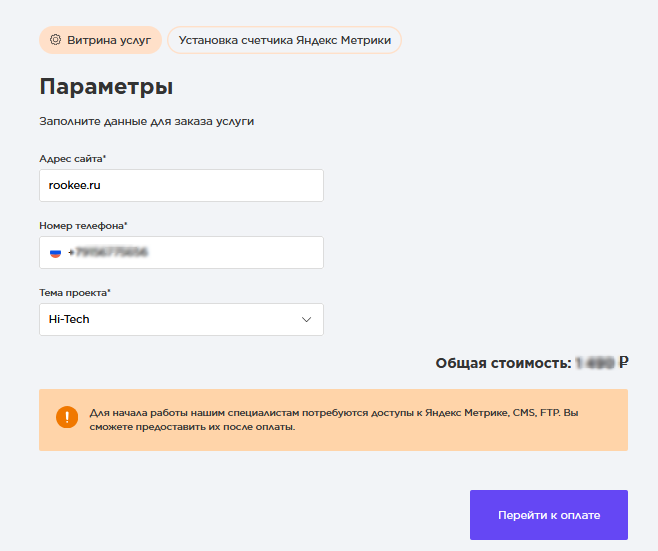Image resolution: width=658 pixels, height=551 pixels.
Task: Select the Установка счетчика Яндекс Метрики chip
Action: [x=285, y=40]
